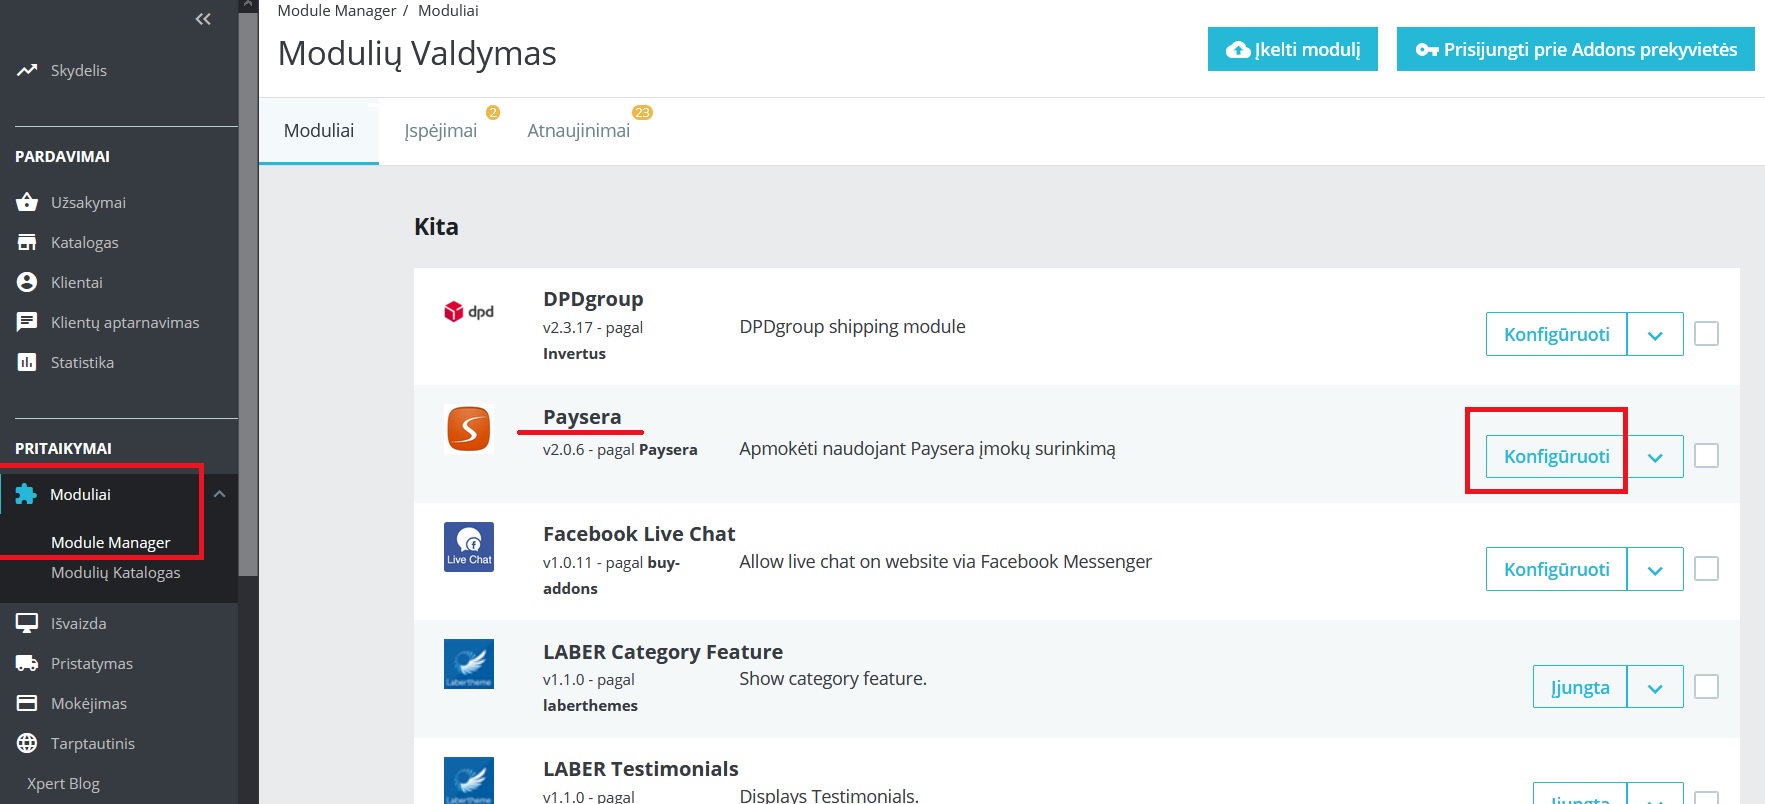This screenshot has height=804, width=1765.
Task: Click the Klientų aptarnavimas chat icon
Action: tap(27, 322)
